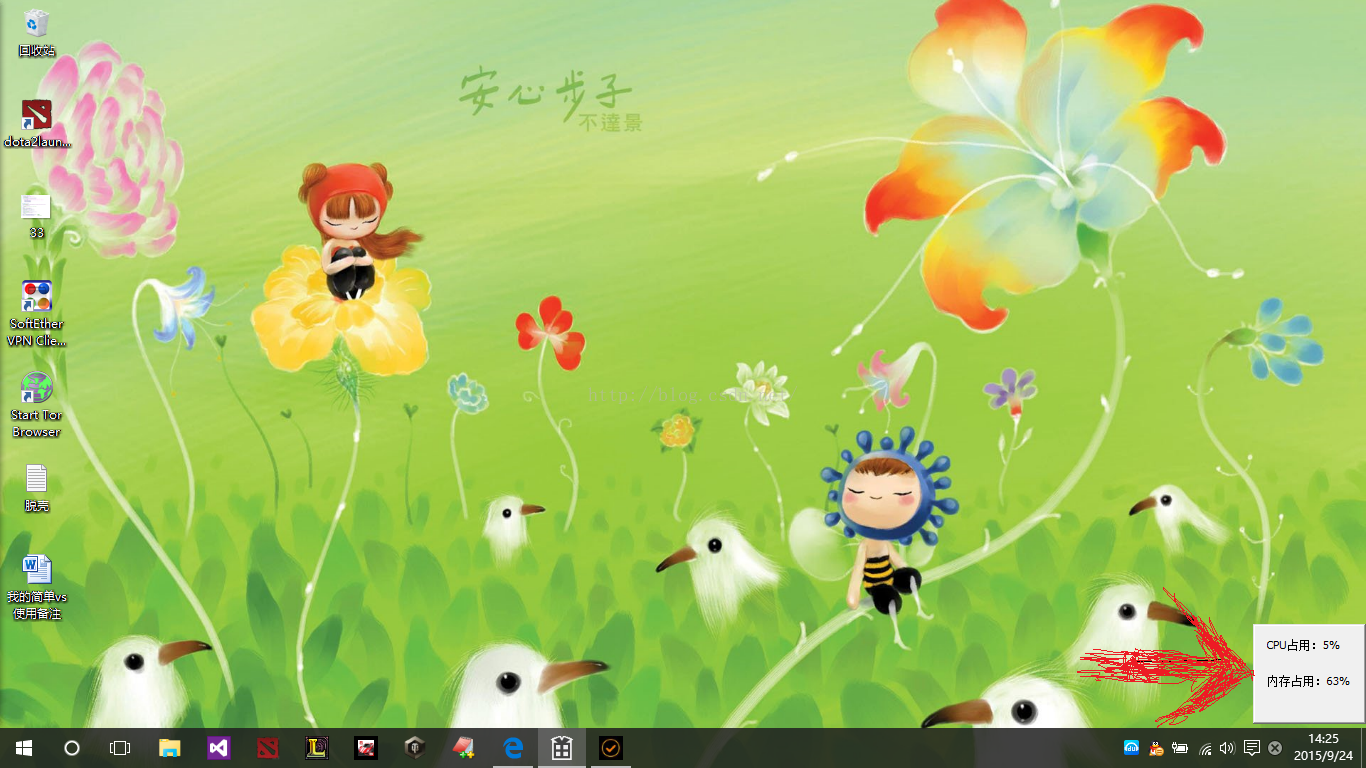
Task: Select the Start Tor Browser shortcut
Action: pyautogui.click(x=37, y=405)
